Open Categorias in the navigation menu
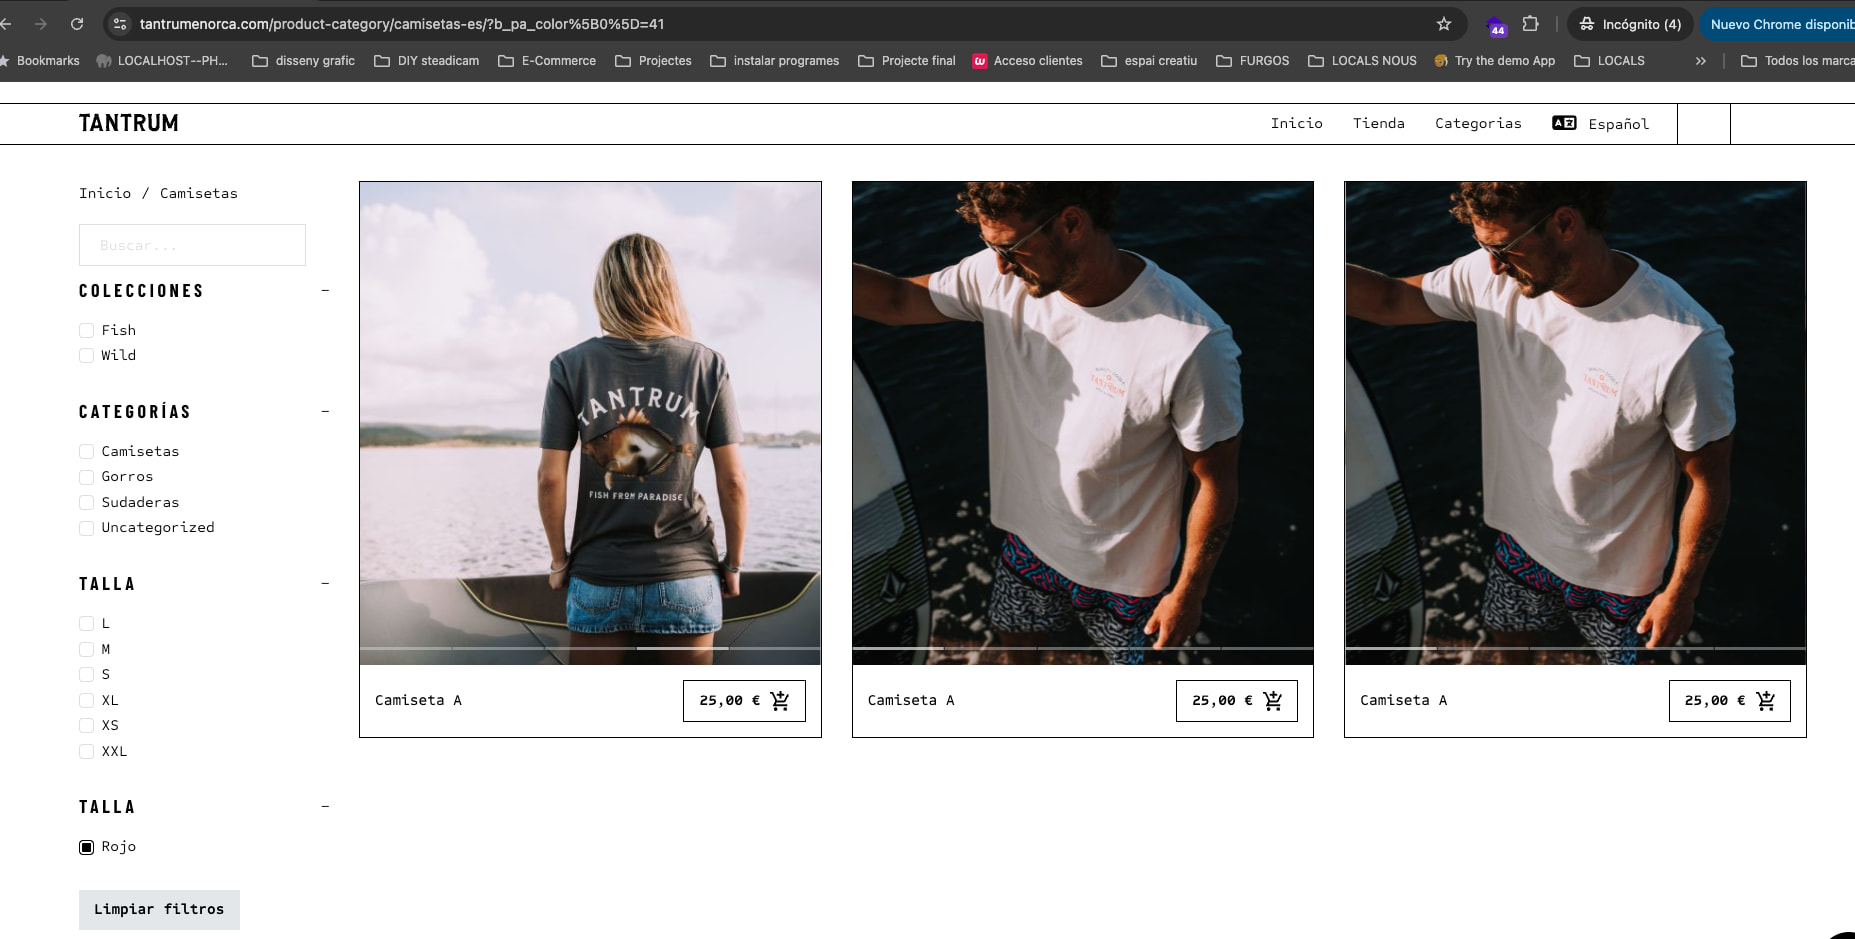 pyautogui.click(x=1477, y=123)
